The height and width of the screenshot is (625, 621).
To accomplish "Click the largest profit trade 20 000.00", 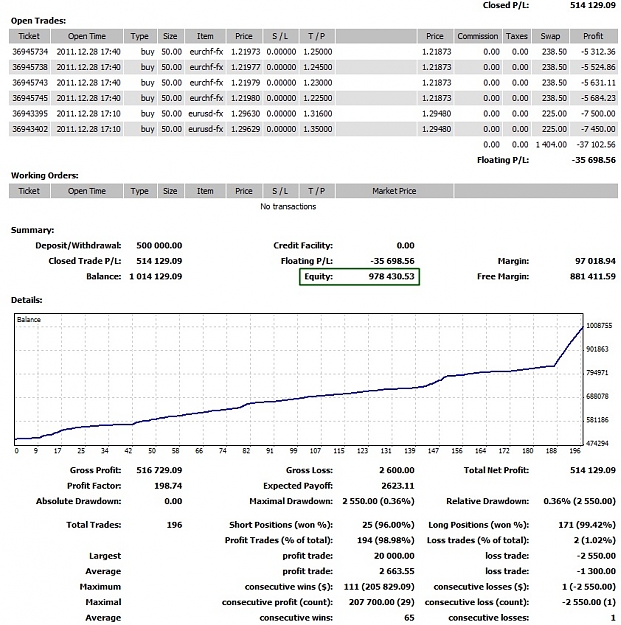I will [x=394, y=556].
